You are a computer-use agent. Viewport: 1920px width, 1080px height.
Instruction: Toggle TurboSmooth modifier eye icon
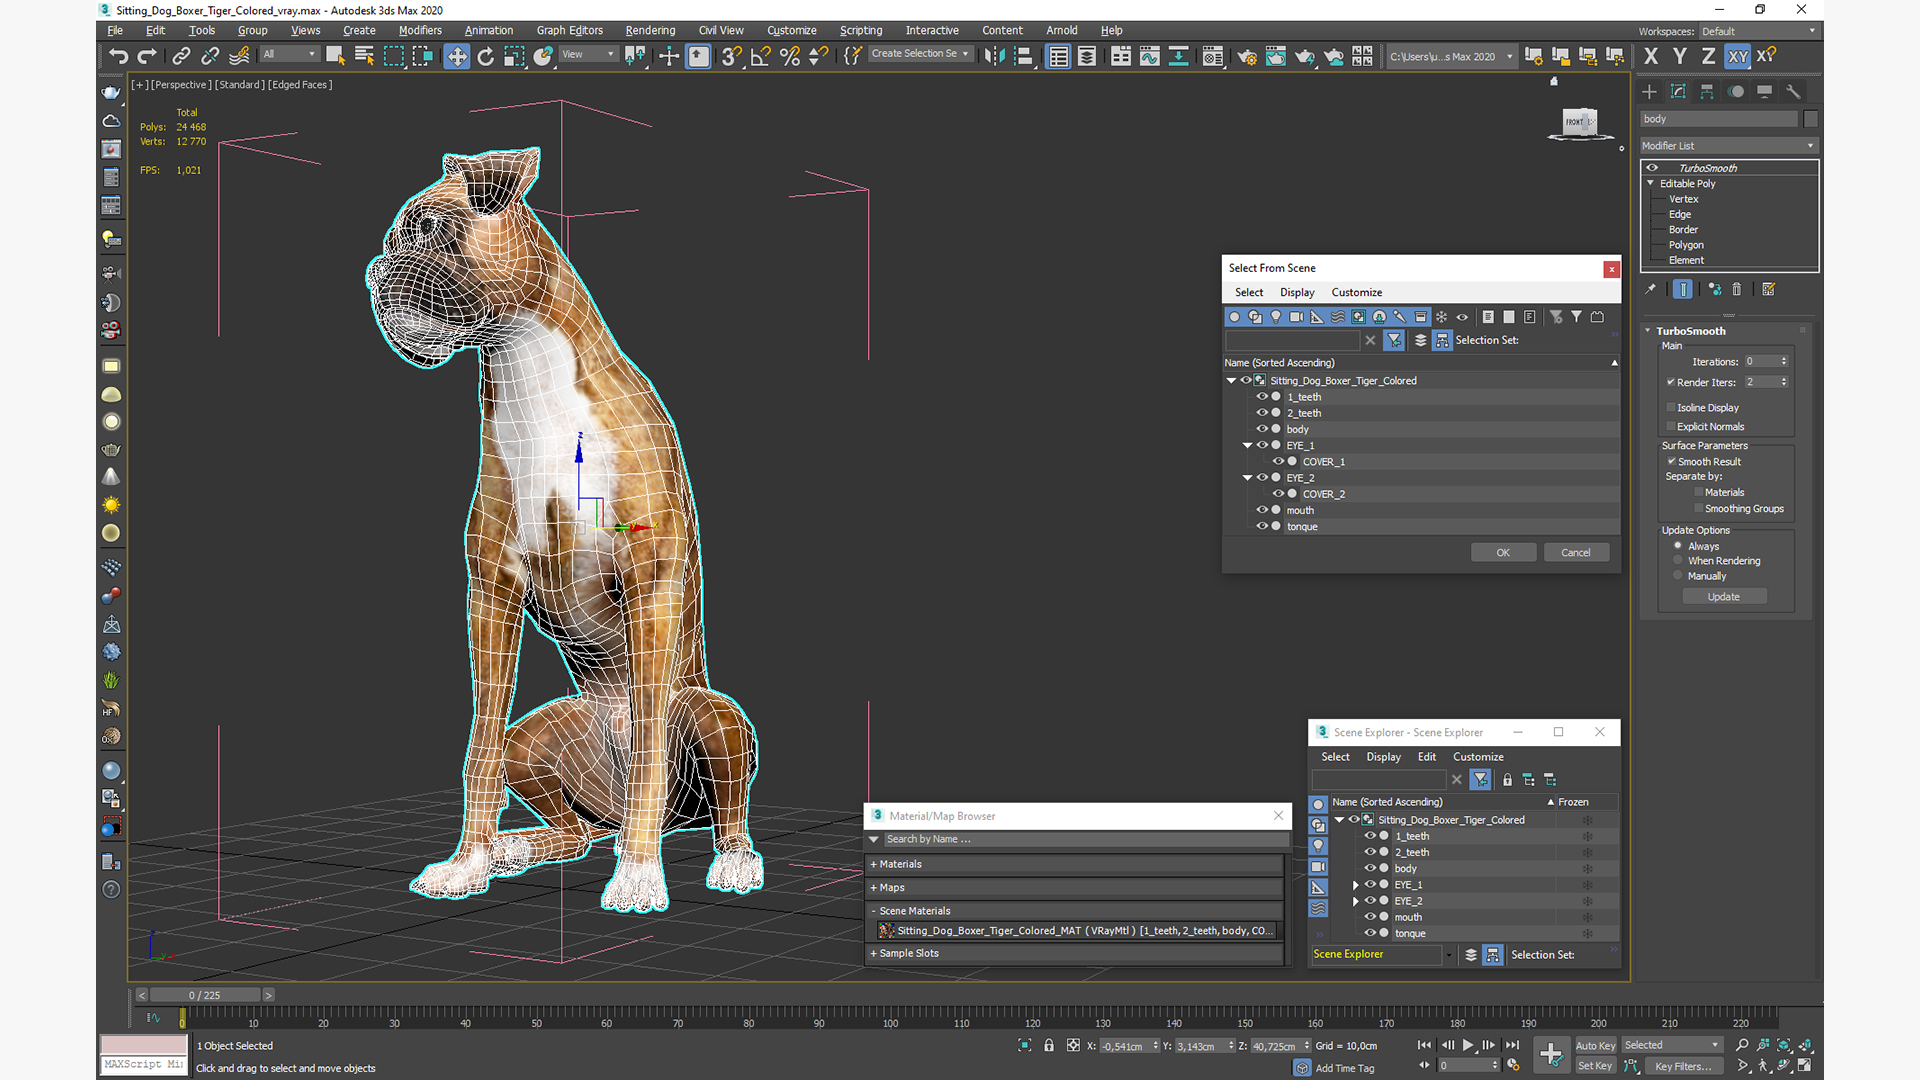point(1652,168)
